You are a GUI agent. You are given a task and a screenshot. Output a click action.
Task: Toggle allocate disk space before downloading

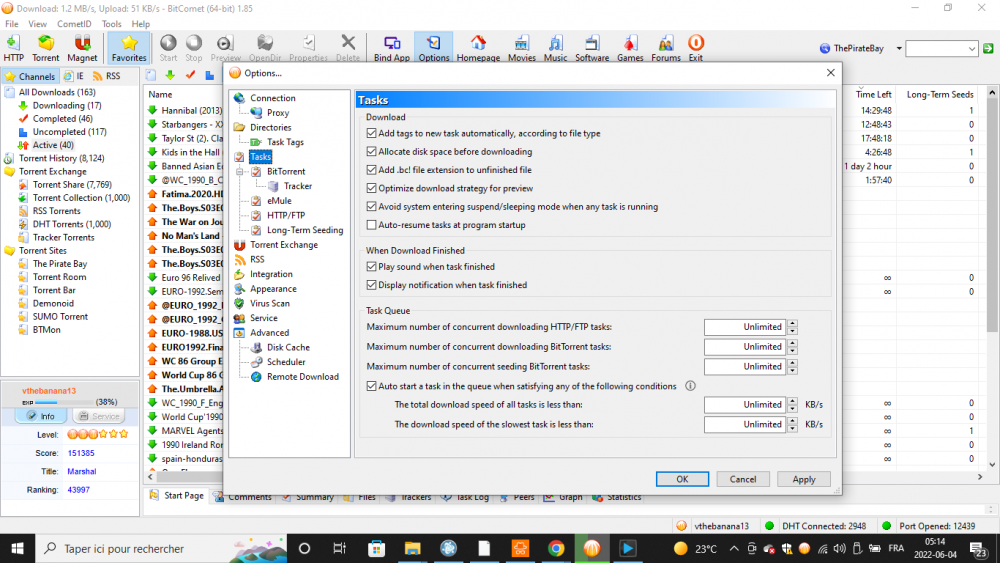click(x=371, y=152)
